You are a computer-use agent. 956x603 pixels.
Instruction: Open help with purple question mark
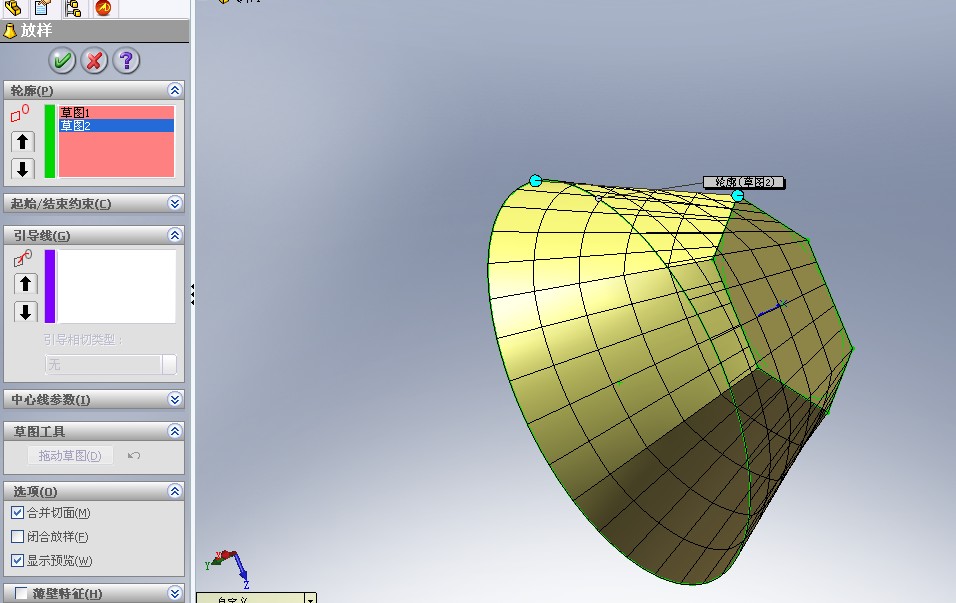[126, 60]
